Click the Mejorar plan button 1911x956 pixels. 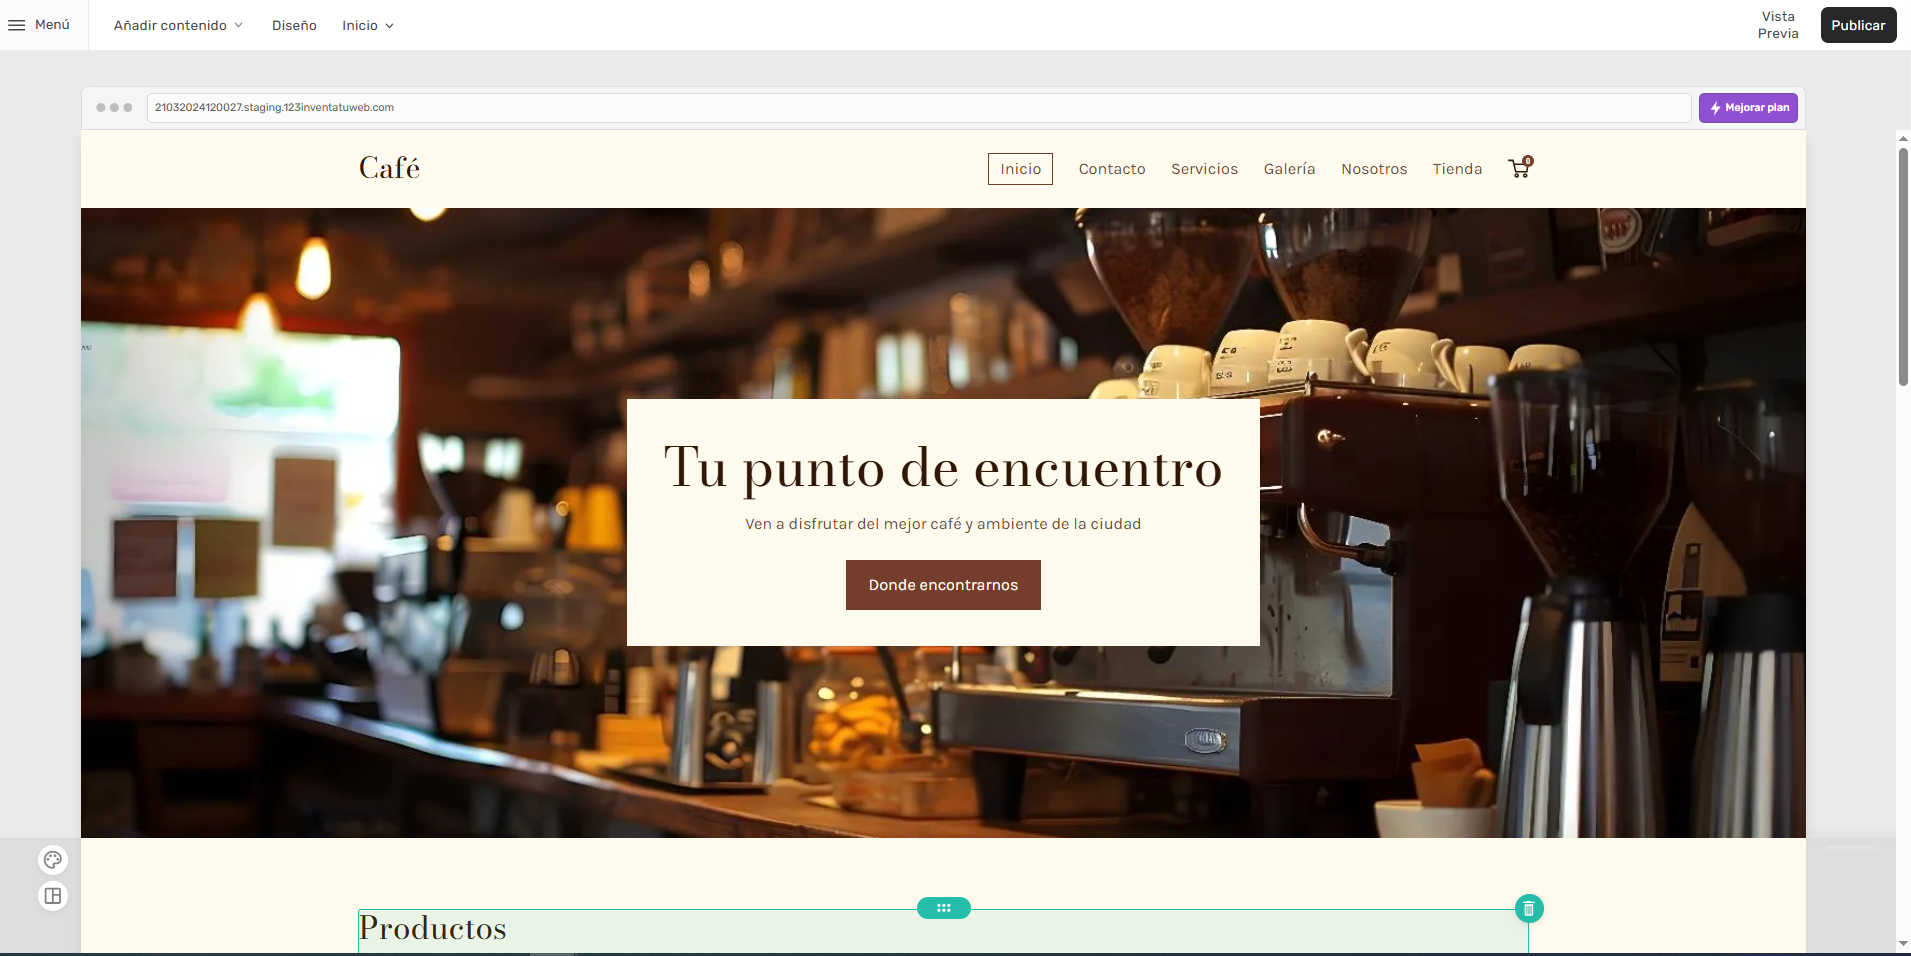coord(1748,108)
